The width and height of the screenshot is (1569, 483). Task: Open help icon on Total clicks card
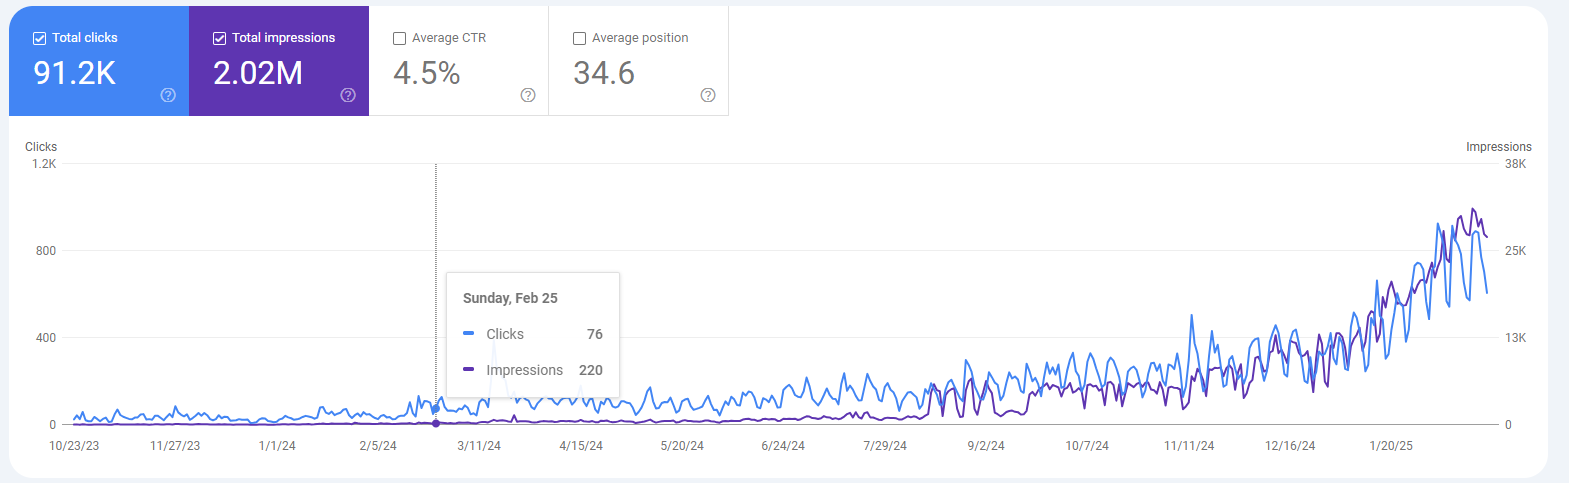click(x=168, y=95)
